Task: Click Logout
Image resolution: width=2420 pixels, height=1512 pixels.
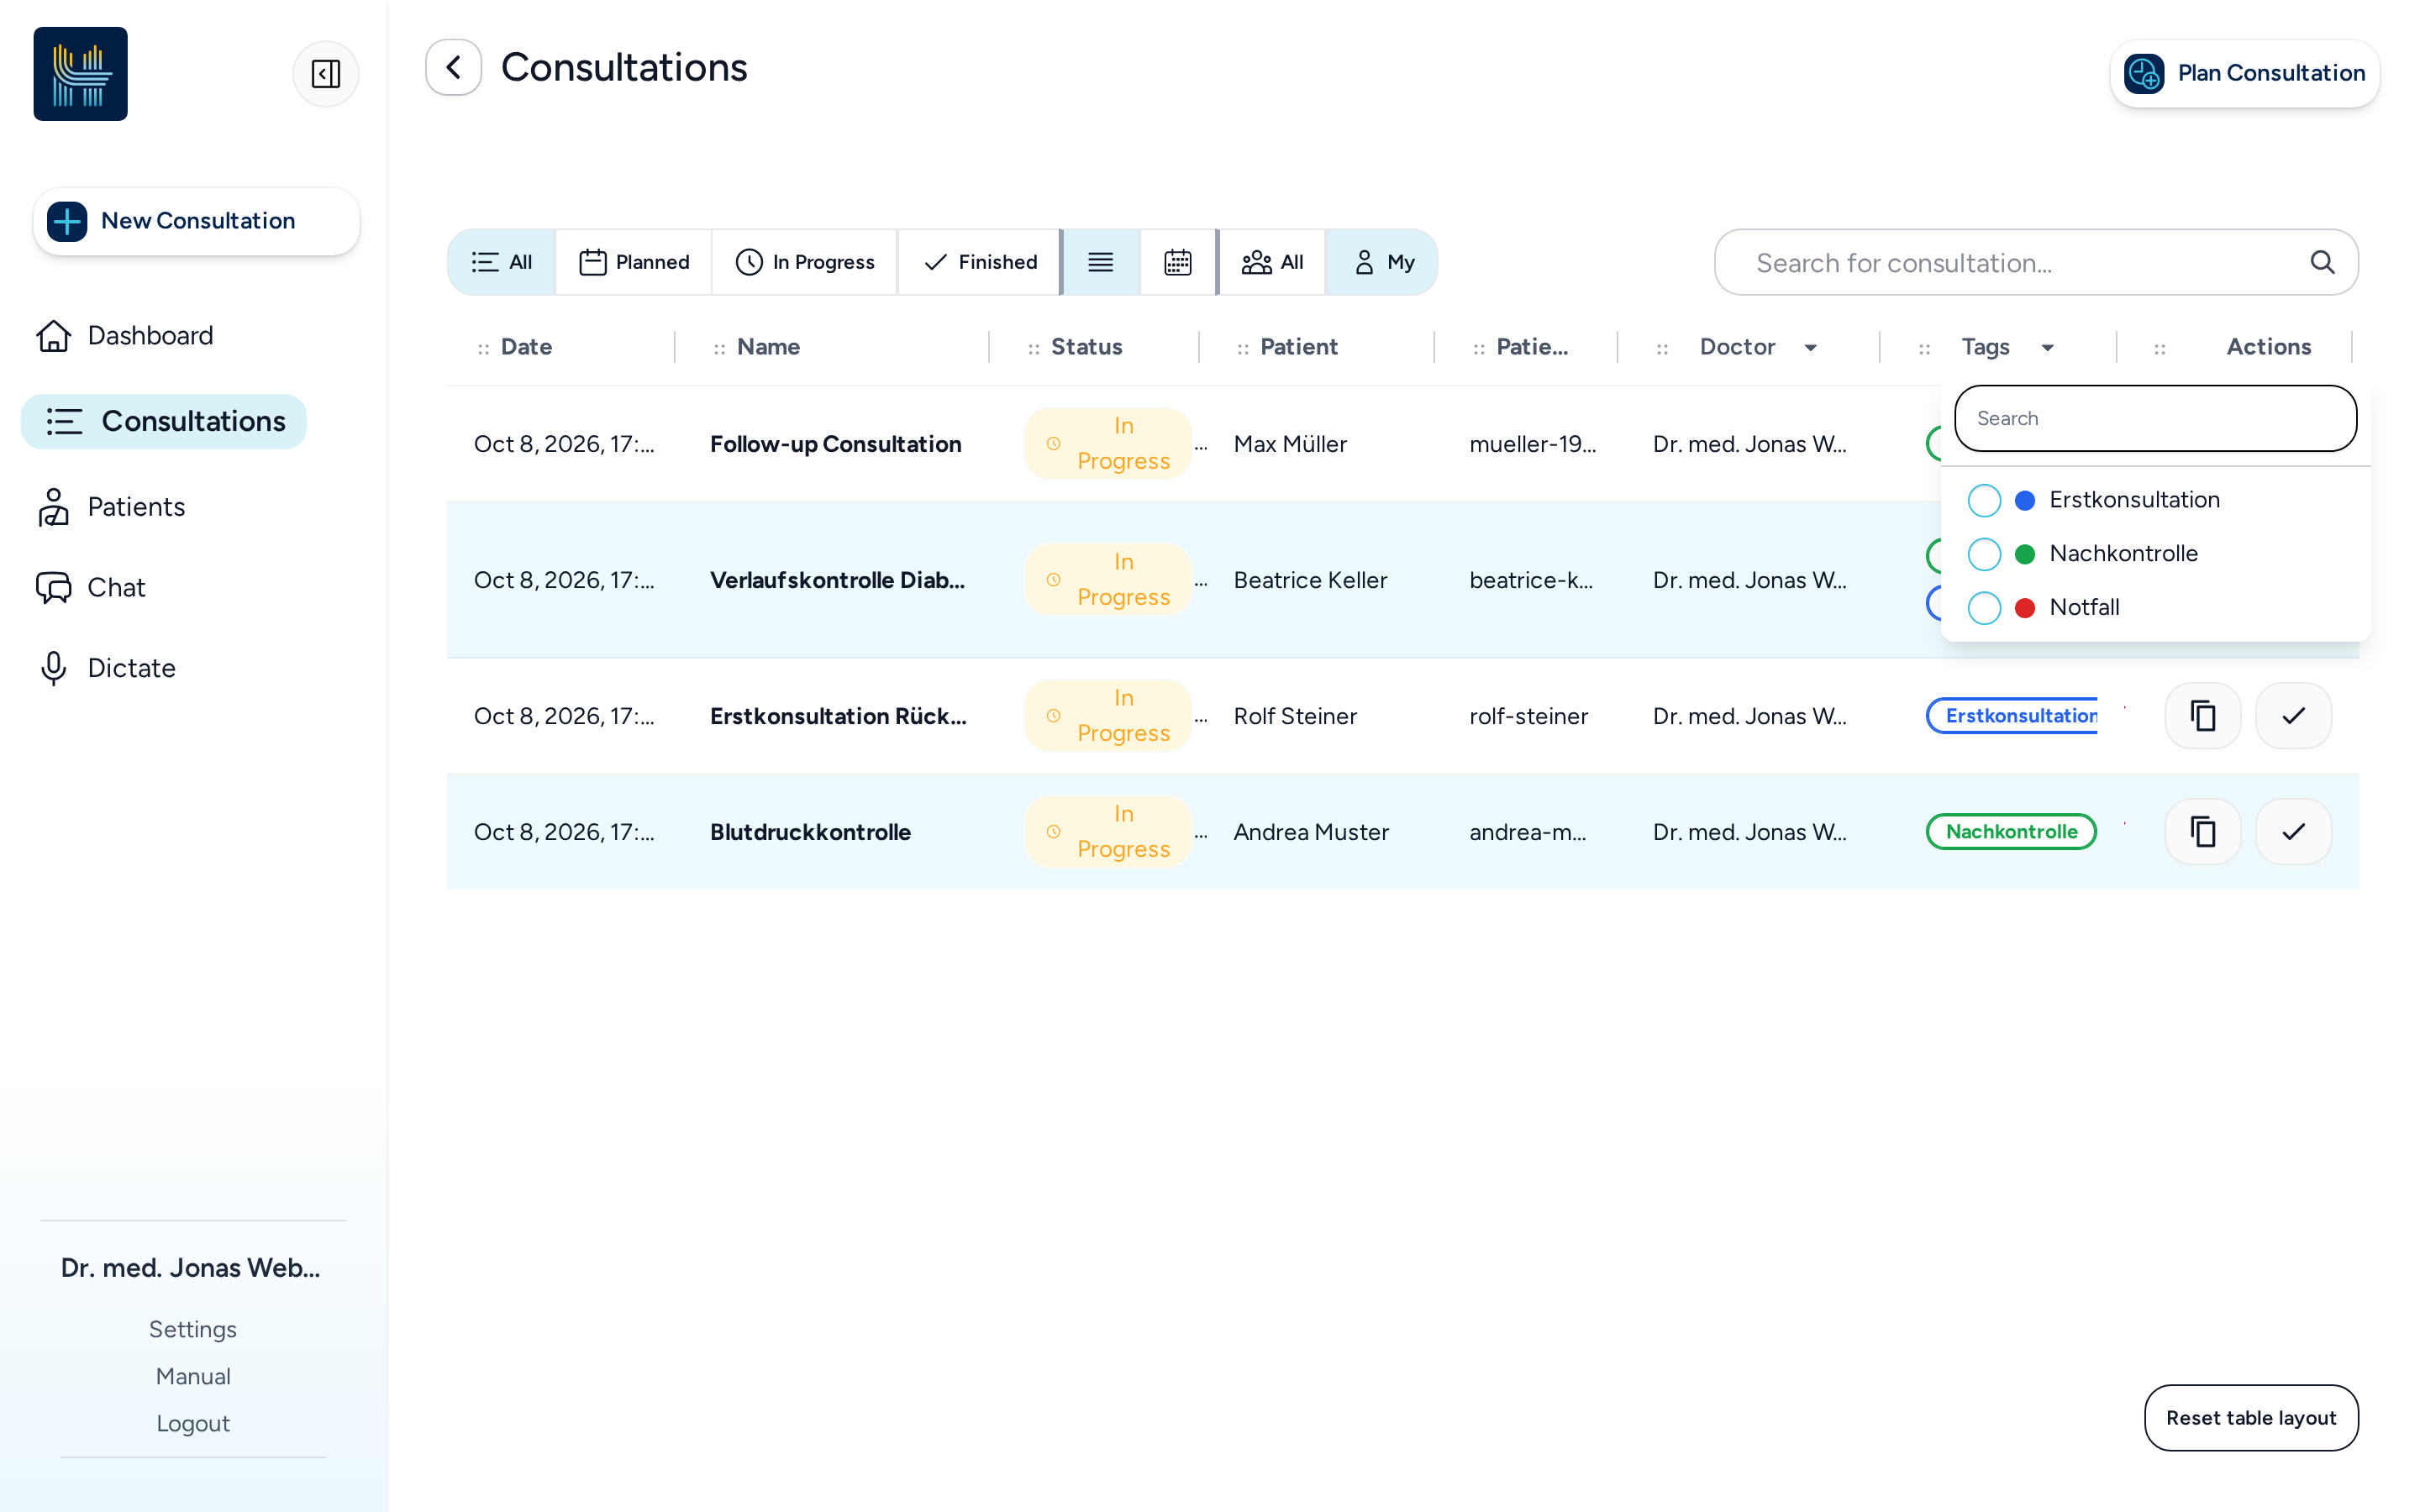Action: click(x=193, y=1423)
